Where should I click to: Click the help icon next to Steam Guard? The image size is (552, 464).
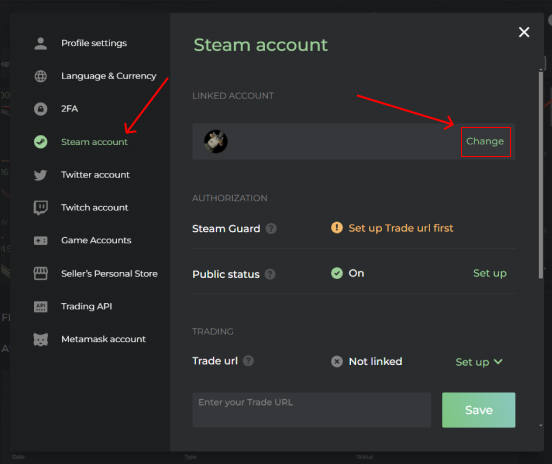271,228
